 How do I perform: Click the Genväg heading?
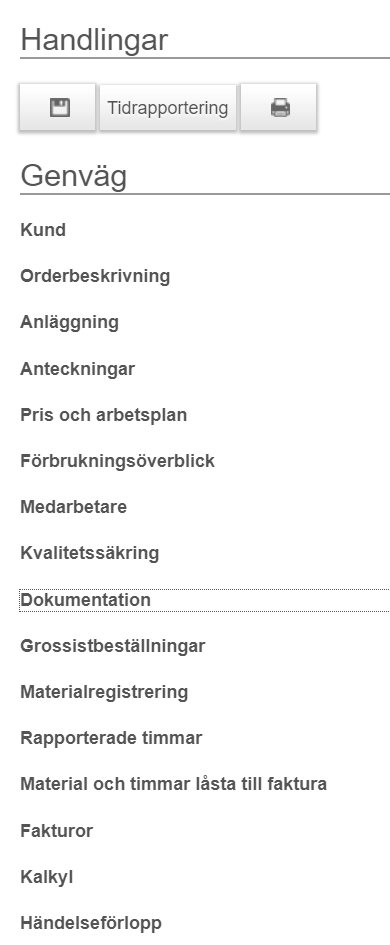(x=74, y=176)
